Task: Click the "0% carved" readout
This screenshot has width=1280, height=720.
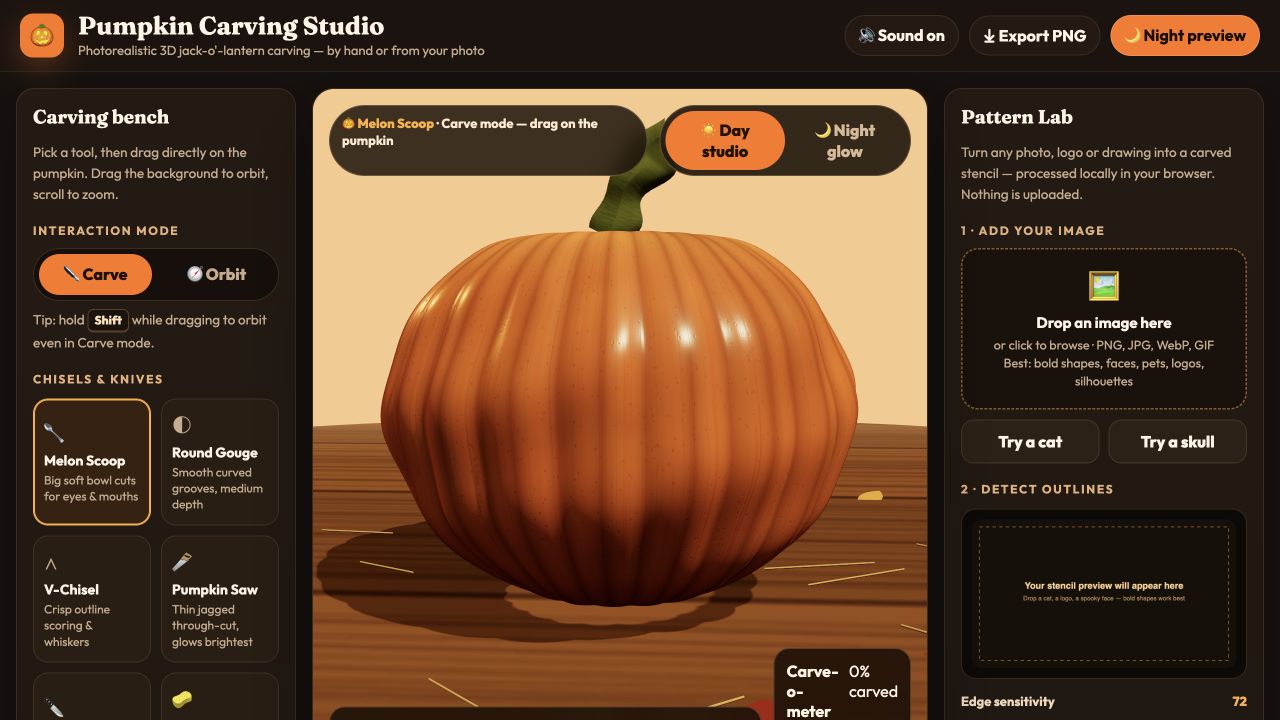Action: pyautogui.click(x=873, y=681)
